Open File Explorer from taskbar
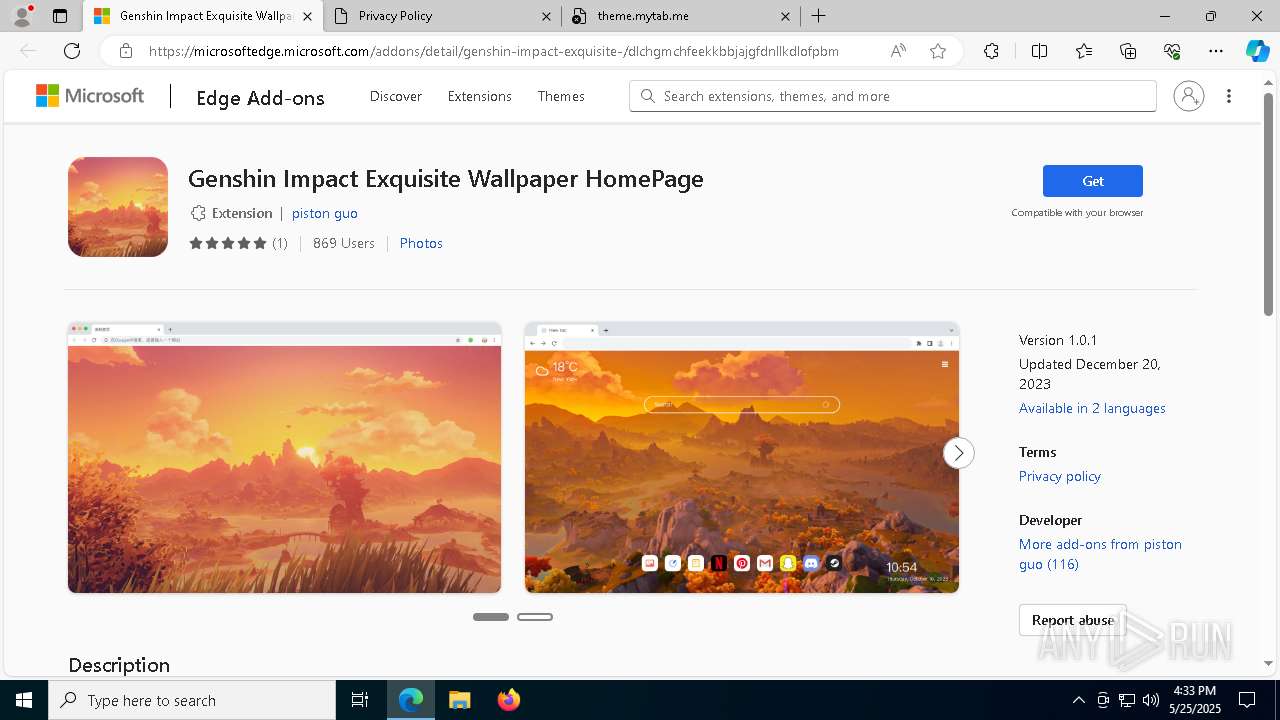The width and height of the screenshot is (1280, 720). tap(459, 700)
